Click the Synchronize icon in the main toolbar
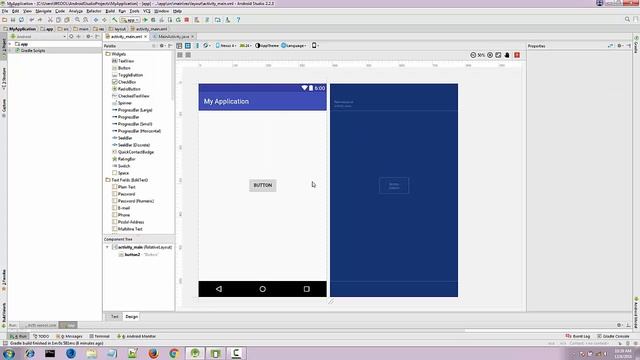Viewport: 640px width, 360px height. tap(21, 20)
